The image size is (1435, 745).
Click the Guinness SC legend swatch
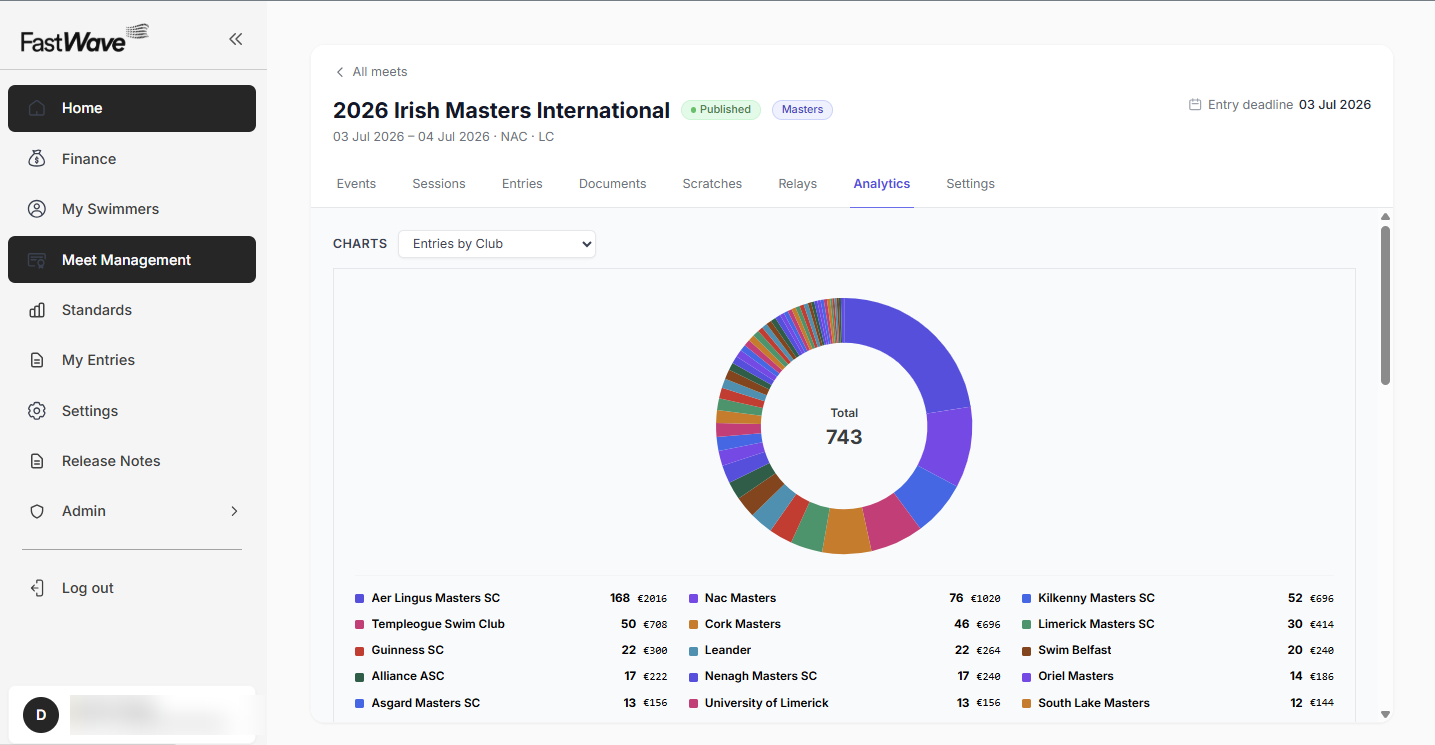click(x=360, y=650)
